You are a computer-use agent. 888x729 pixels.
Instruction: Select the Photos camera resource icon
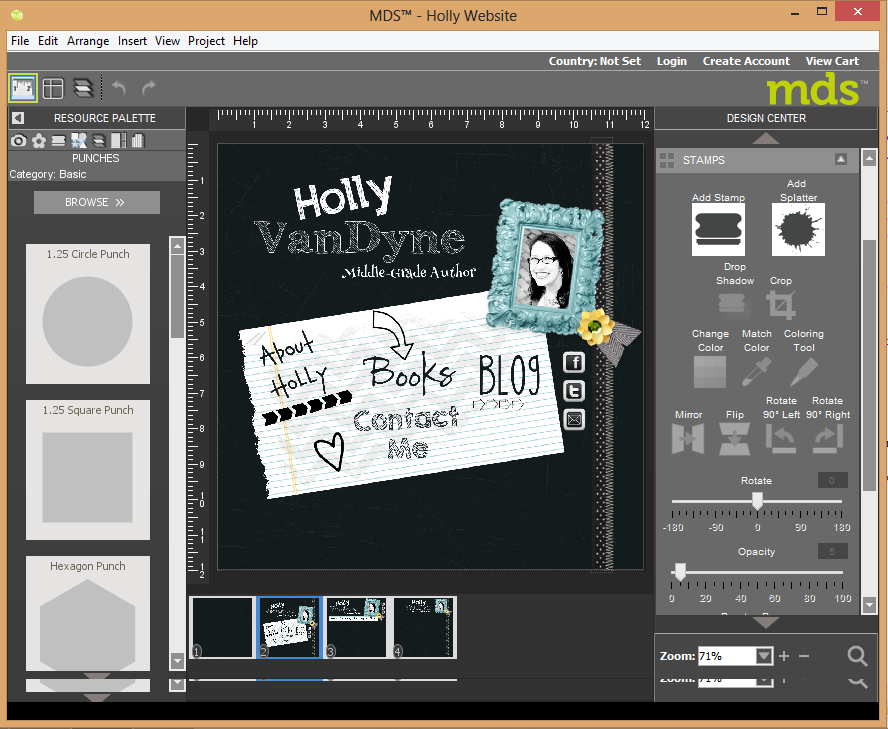tap(18, 140)
